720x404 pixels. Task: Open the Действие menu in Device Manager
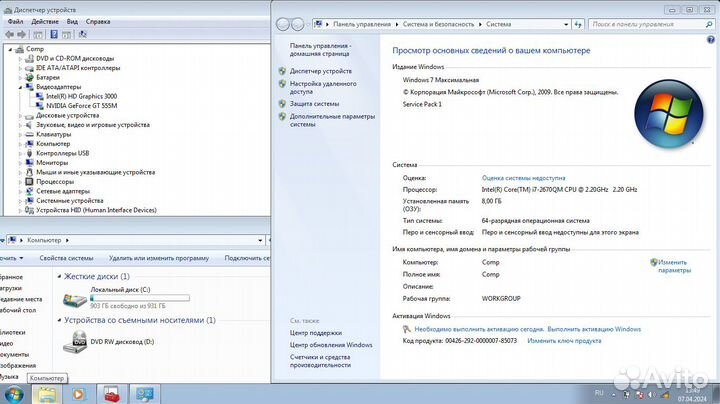pos(45,22)
